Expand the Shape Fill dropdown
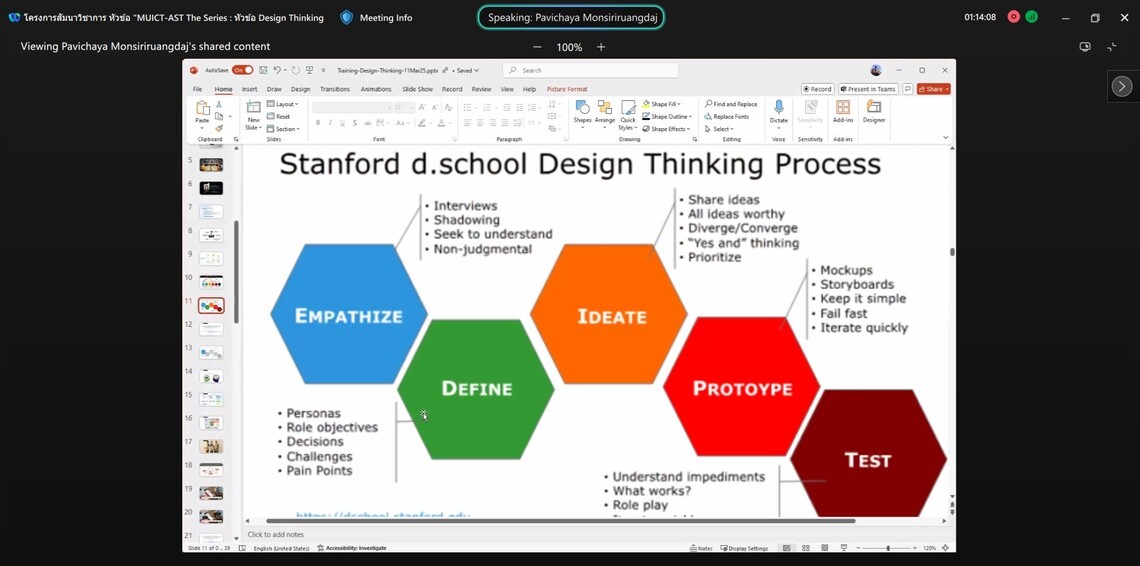1140x566 pixels. pos(664,104)
